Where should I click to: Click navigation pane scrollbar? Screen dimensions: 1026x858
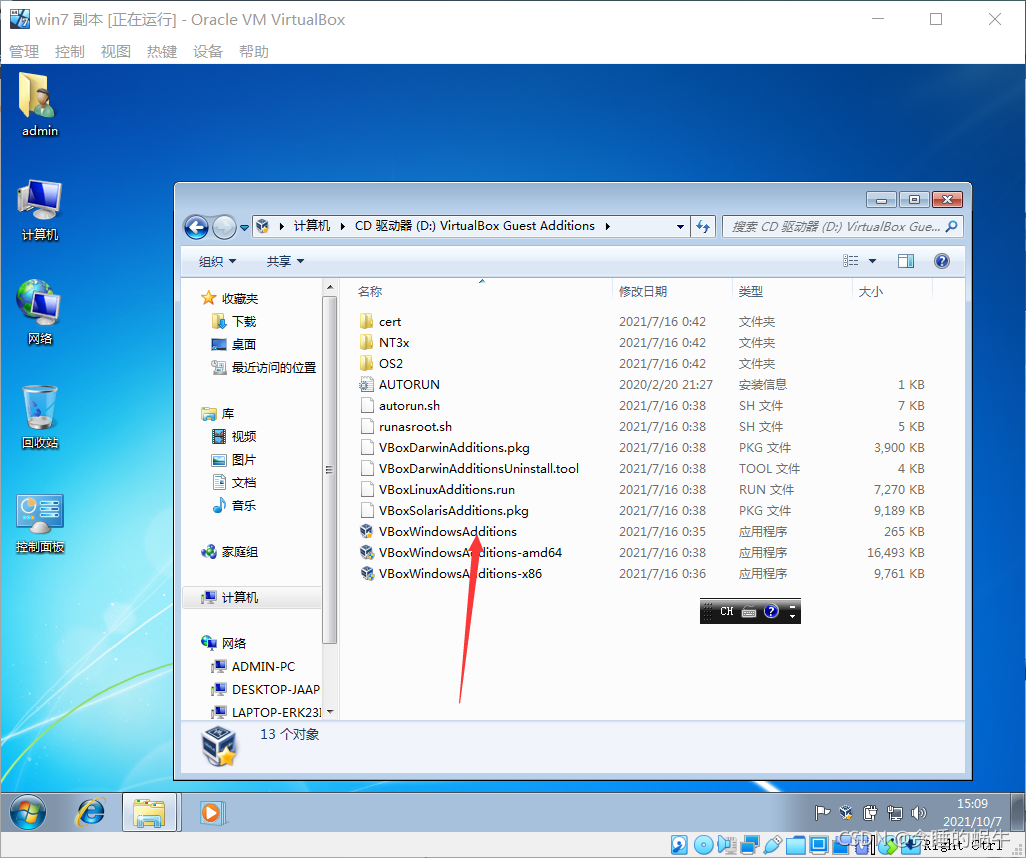(x=330, y=469)
